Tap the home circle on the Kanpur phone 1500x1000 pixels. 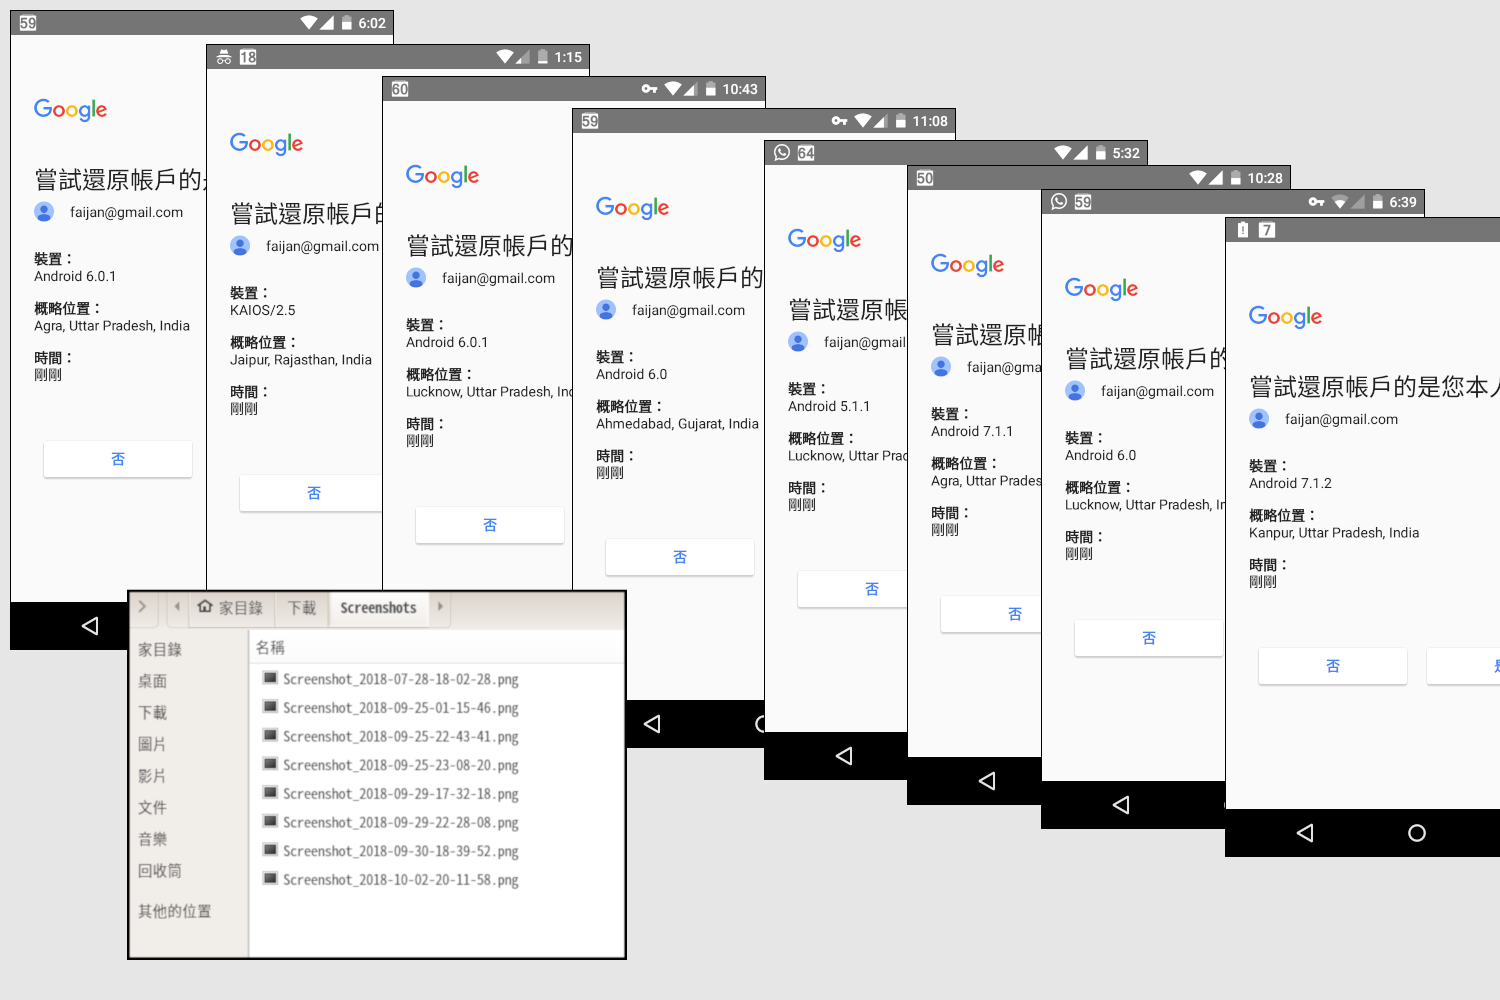click(x=1417, y=833)
